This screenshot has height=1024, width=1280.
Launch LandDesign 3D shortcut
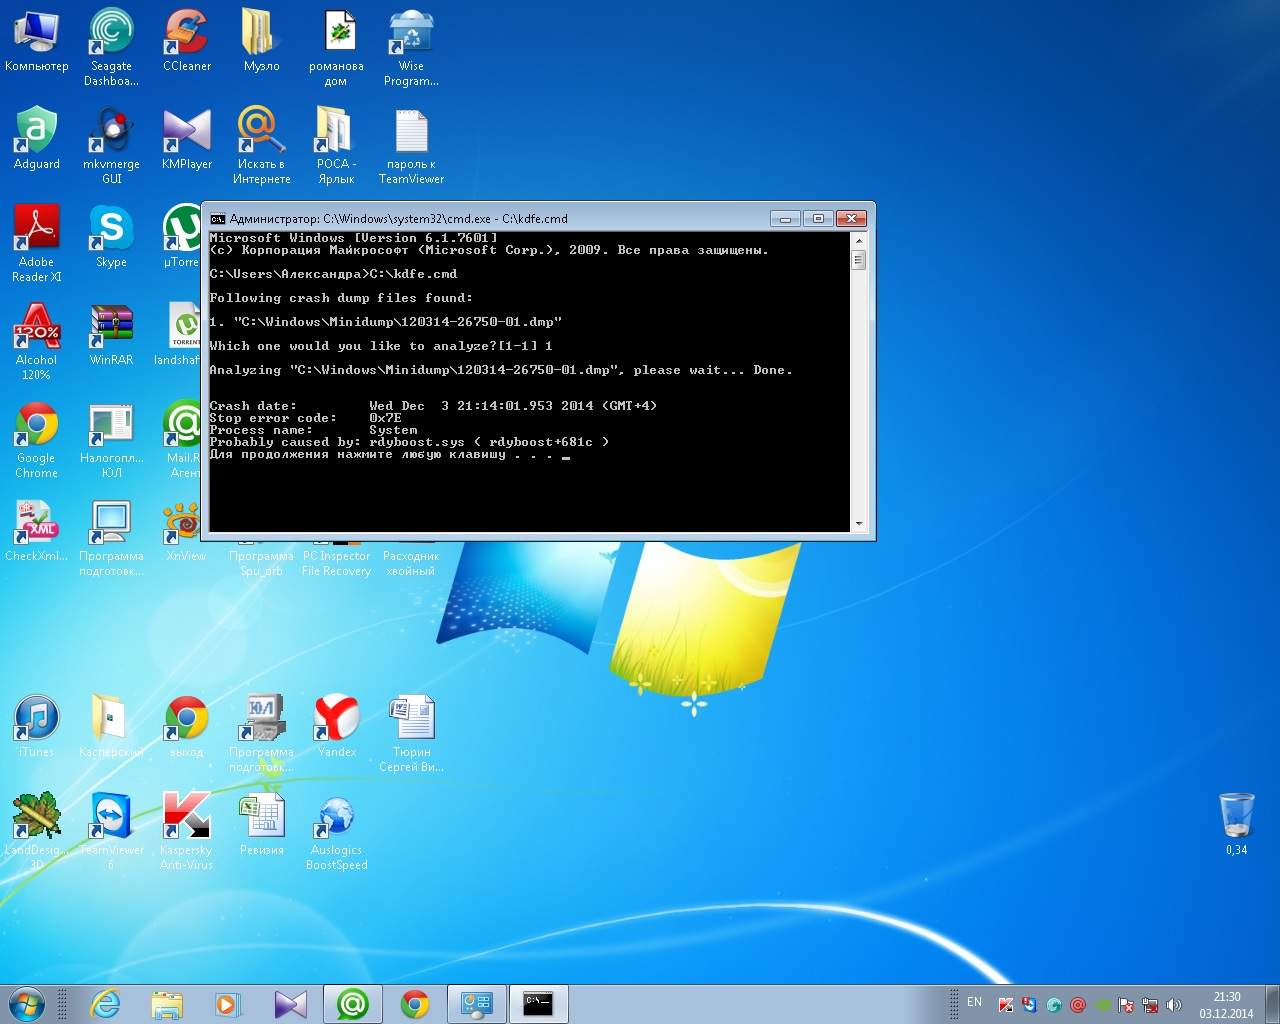pyautogui.click(x=36, y=831)
